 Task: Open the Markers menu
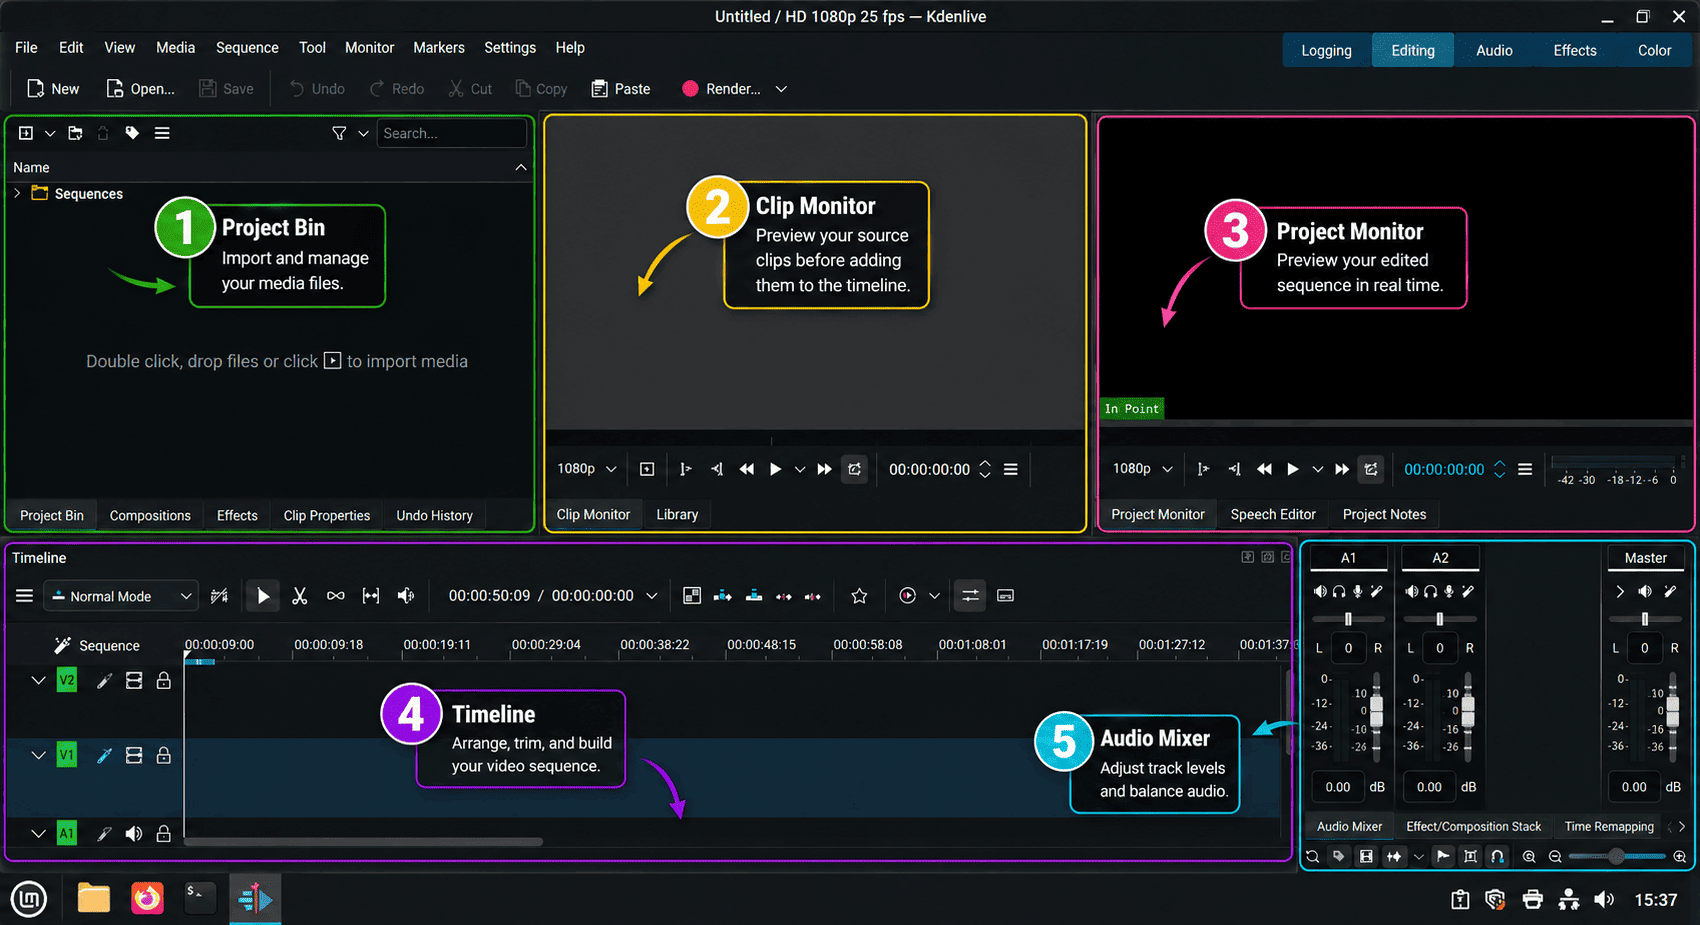click(x=438, y=48)
